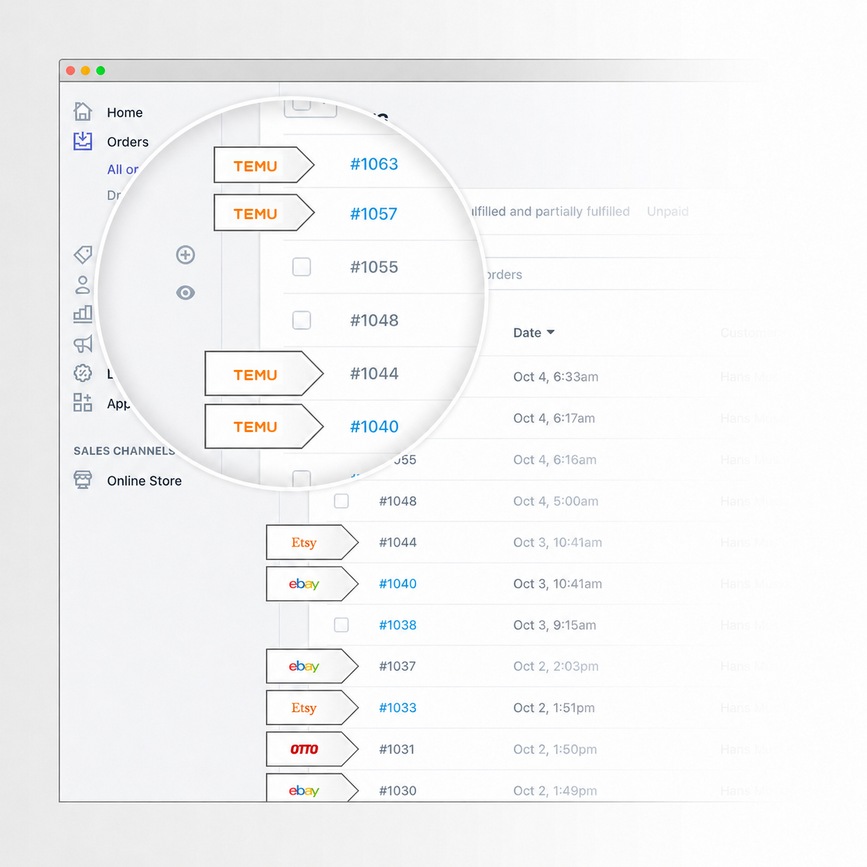Image resolution: width=867 pixels, height=867 pixels.
Task: Click the ebay tag on the Oct 3 #1040 row
Action: (x=312, y=584)
